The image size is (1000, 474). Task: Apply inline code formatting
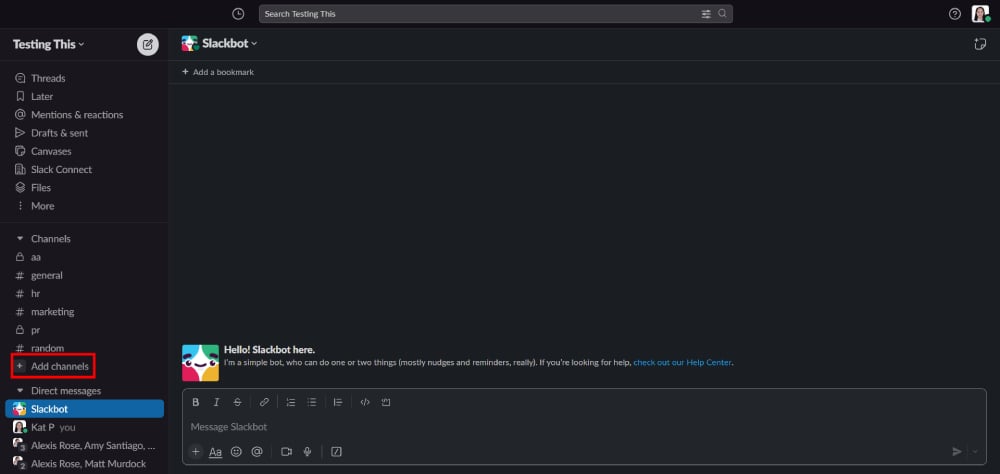pos(365,402)
